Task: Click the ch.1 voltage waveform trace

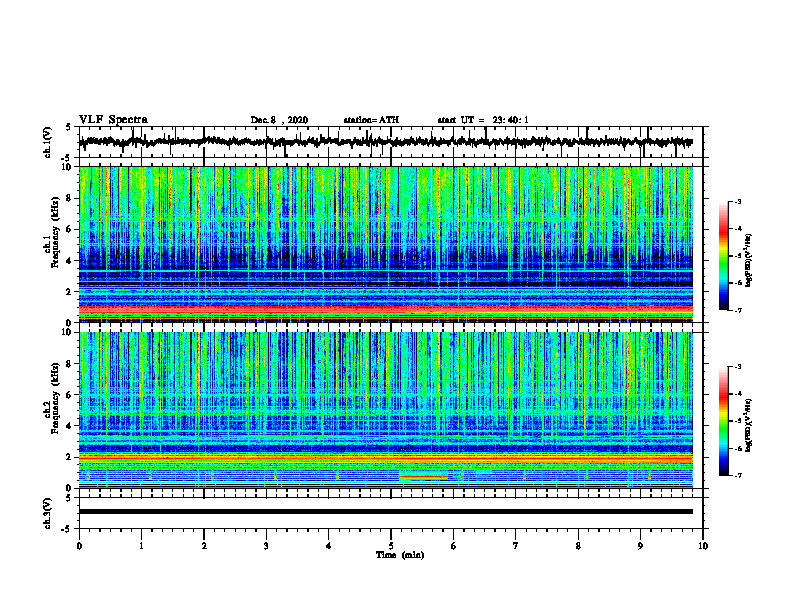Action: (386, 142)
